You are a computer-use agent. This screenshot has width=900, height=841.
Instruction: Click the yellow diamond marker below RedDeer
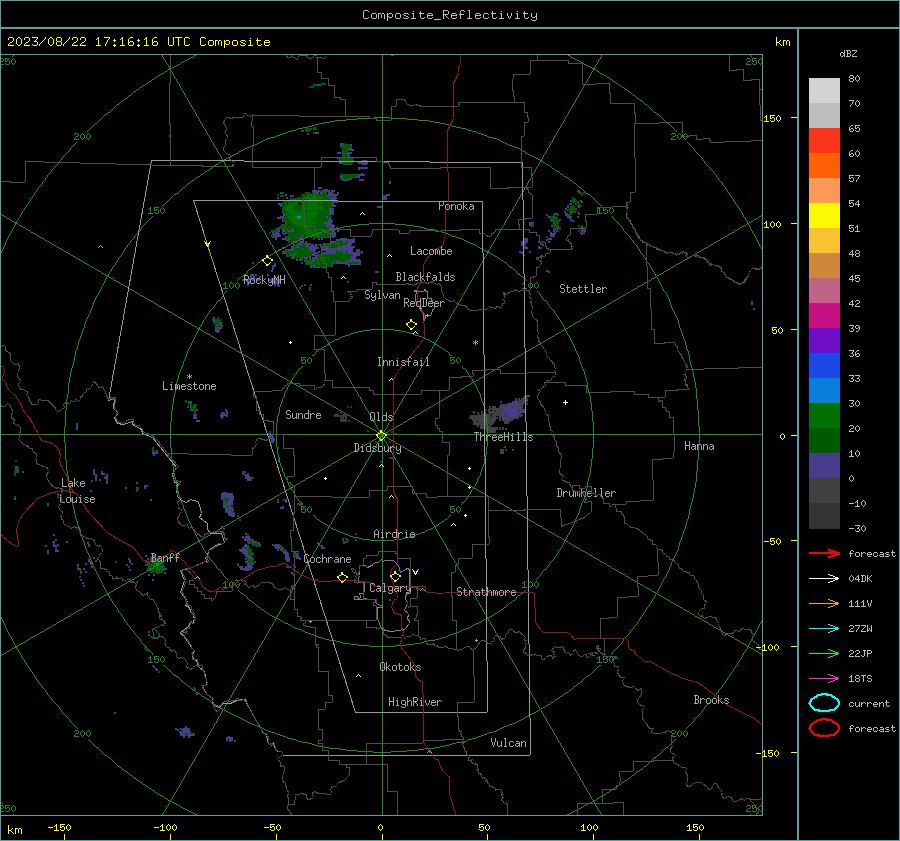411,325
